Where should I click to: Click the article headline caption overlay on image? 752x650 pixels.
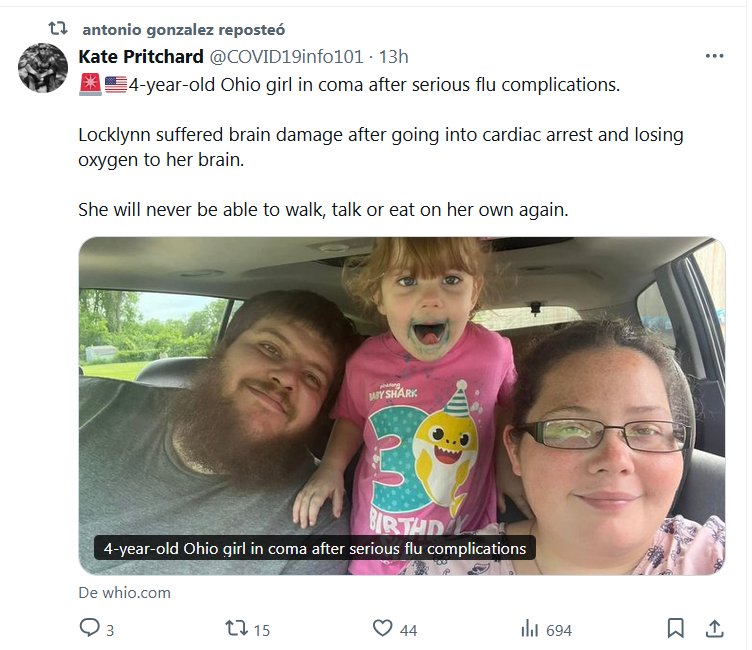click(315, 548)
